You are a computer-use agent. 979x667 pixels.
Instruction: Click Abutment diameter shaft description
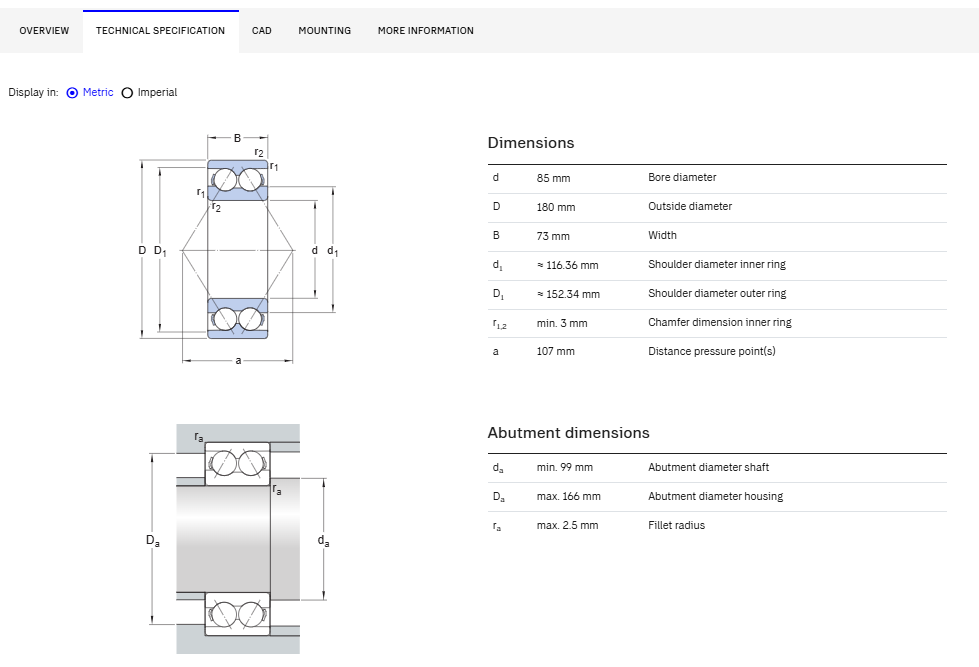708,467
